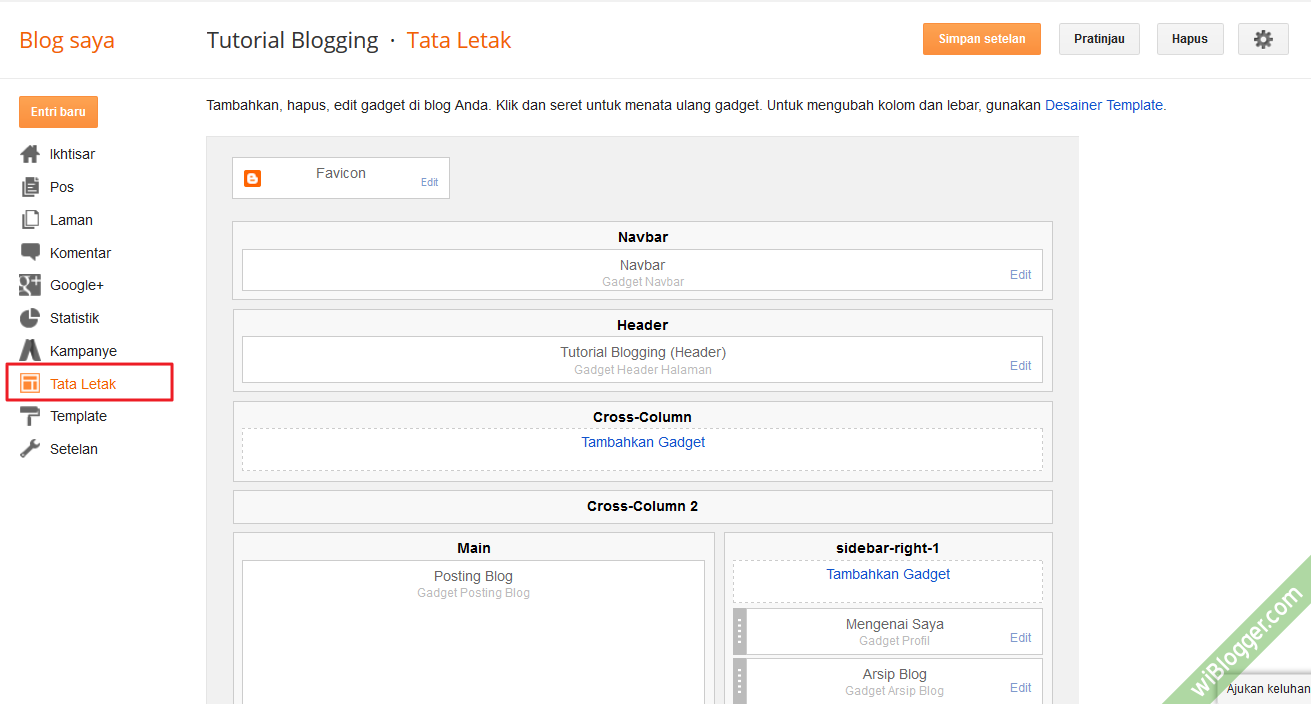Click the Blogger Favicon icon
The image size is (1311, 704).
(253, 179)
